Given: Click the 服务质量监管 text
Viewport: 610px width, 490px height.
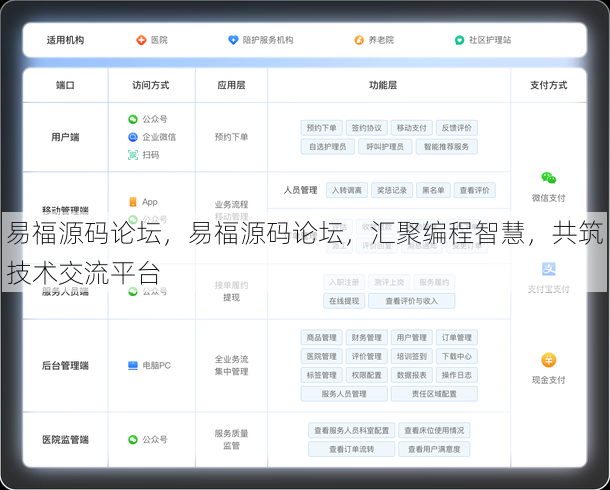Looking at the screenshot, I should [x=231, y=439].
